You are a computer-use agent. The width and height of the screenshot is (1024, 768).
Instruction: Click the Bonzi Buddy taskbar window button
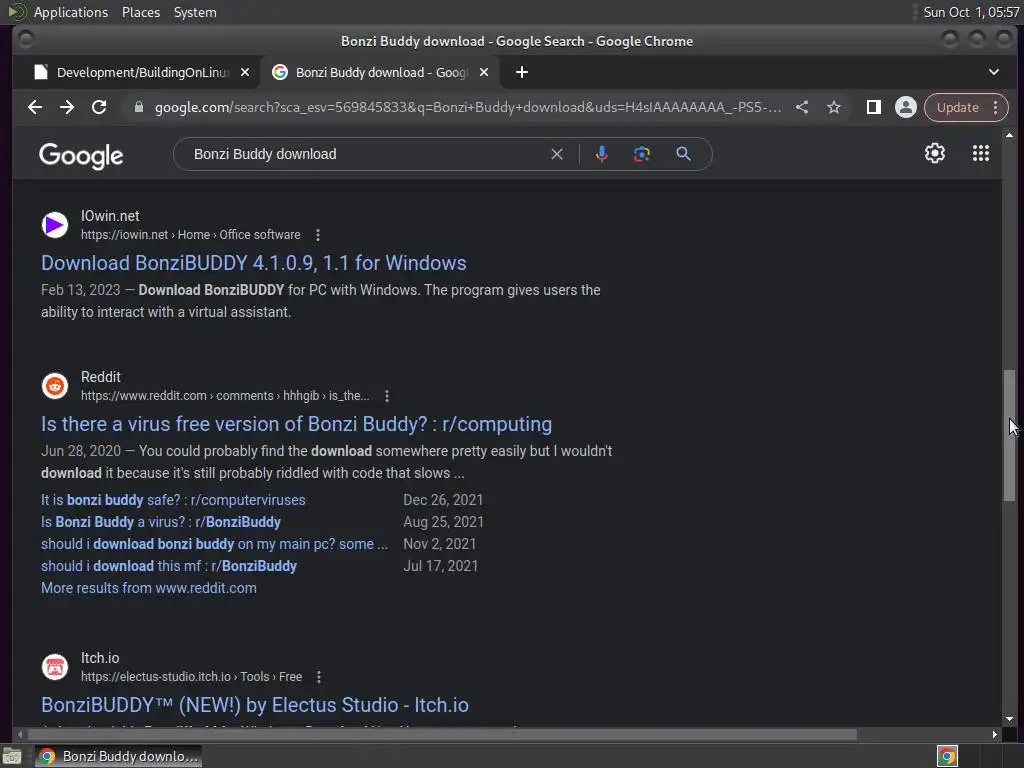pos(118,757)
